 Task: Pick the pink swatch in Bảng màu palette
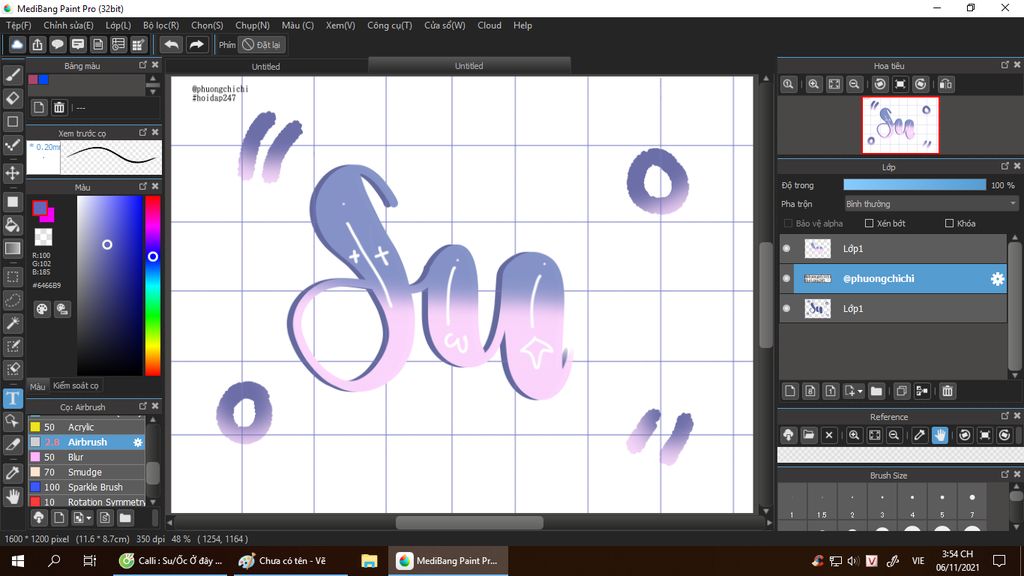(33, 80)
